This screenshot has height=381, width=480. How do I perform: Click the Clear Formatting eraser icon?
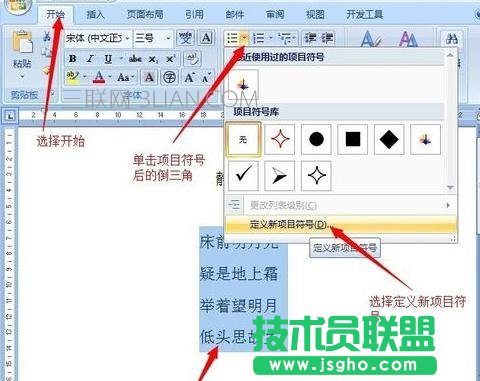click(192, 59)
